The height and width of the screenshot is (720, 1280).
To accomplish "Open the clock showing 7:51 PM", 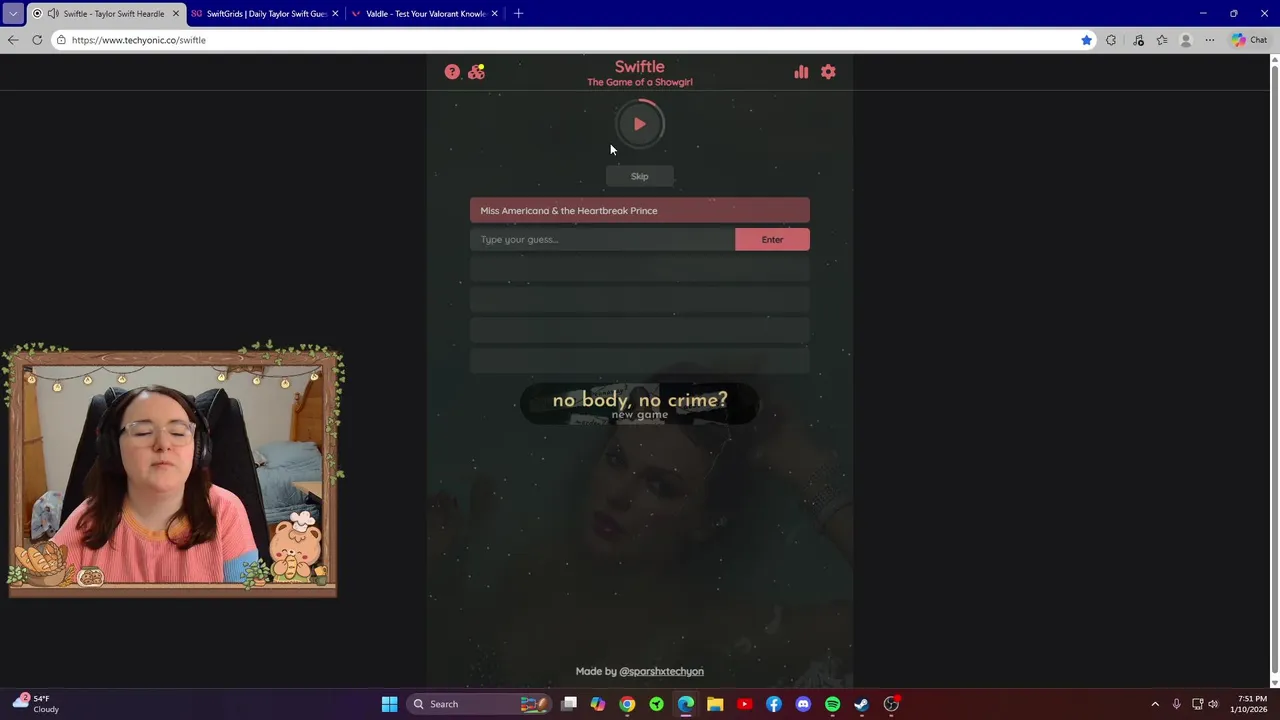I will [x=1252, y=704].
